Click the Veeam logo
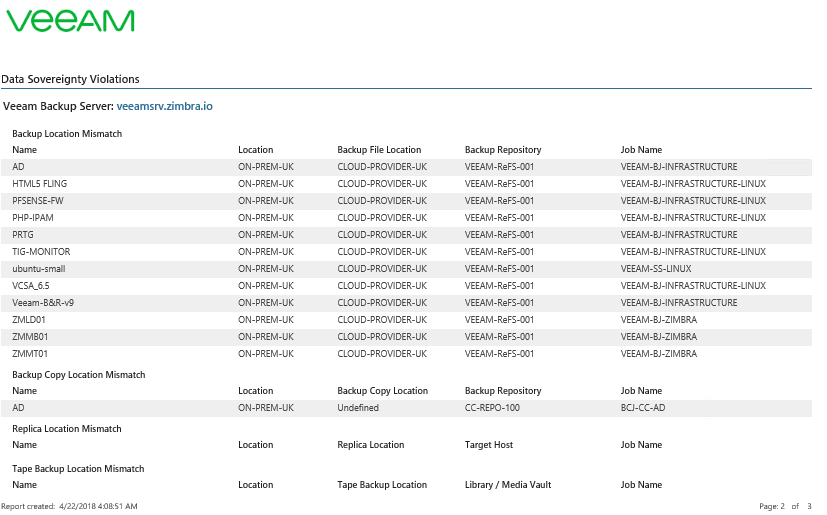This screenshot has width=827, height=515. (x=71, y=22)
